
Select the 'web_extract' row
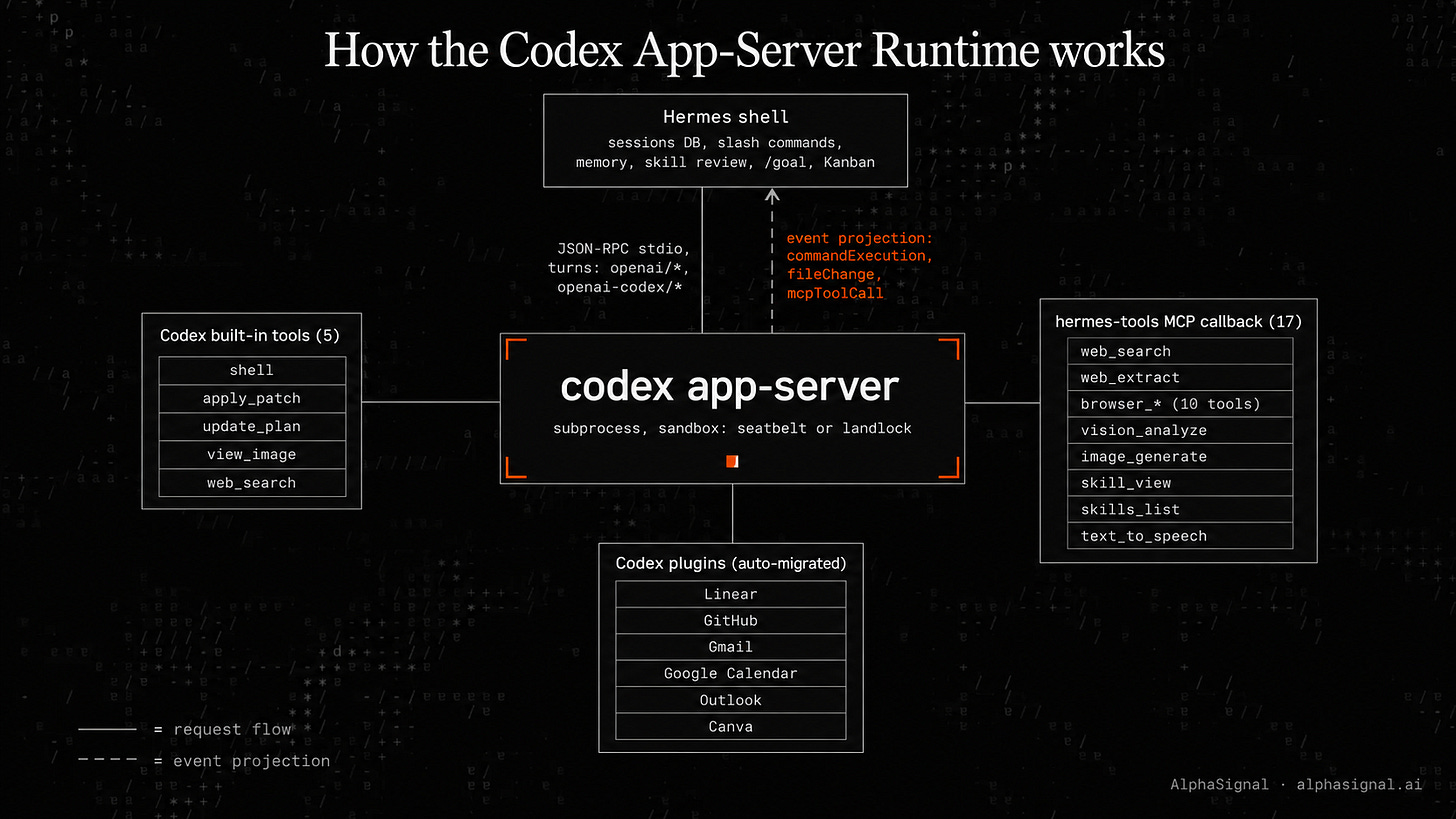(x=1180, y=378)
